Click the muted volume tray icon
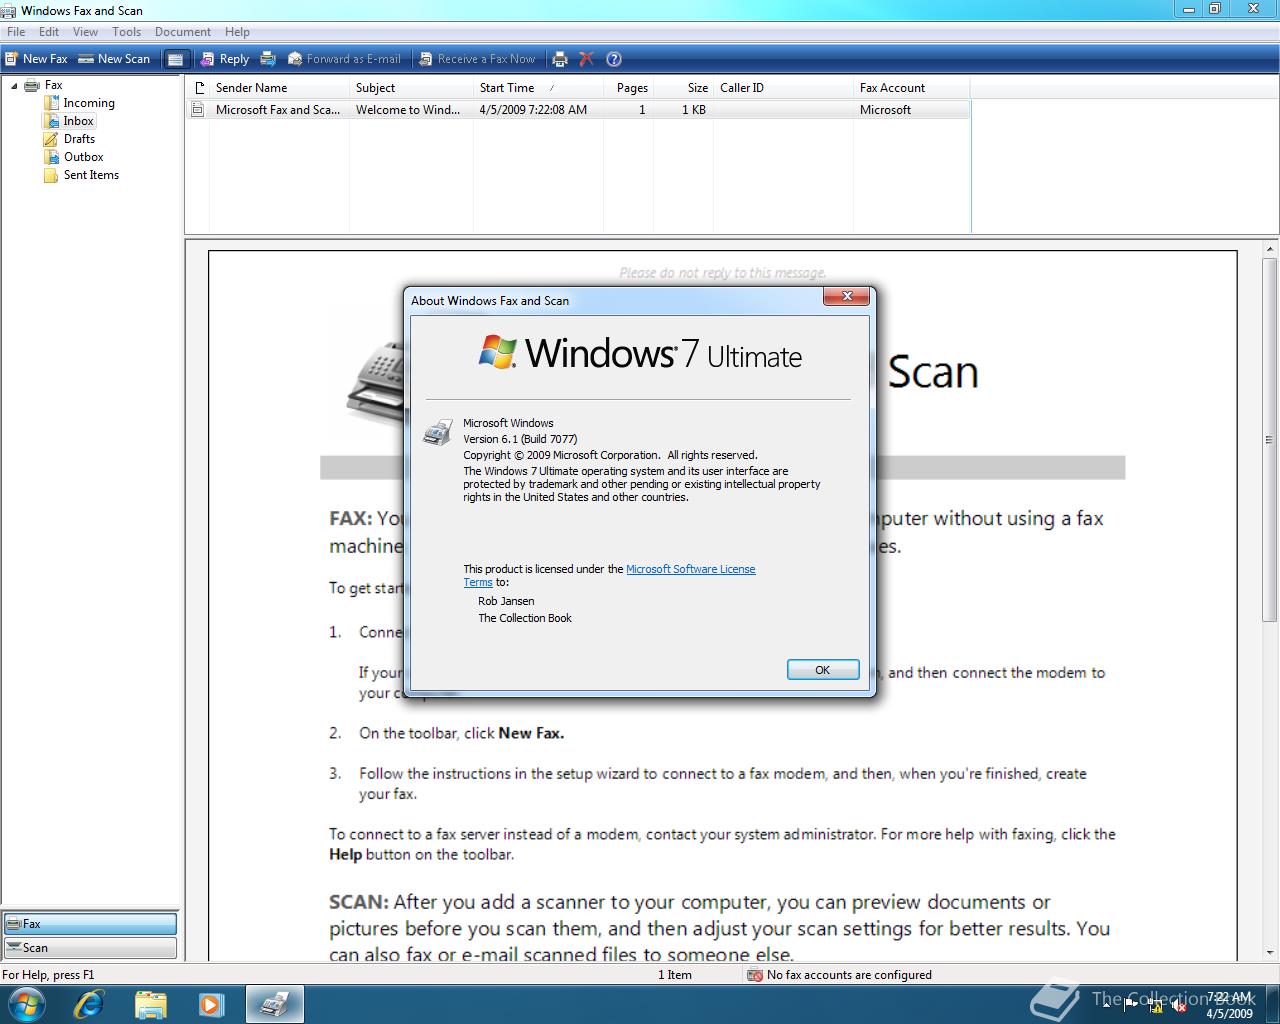Screen dimensions: 1280x1024 (x=1179, y=1005)
